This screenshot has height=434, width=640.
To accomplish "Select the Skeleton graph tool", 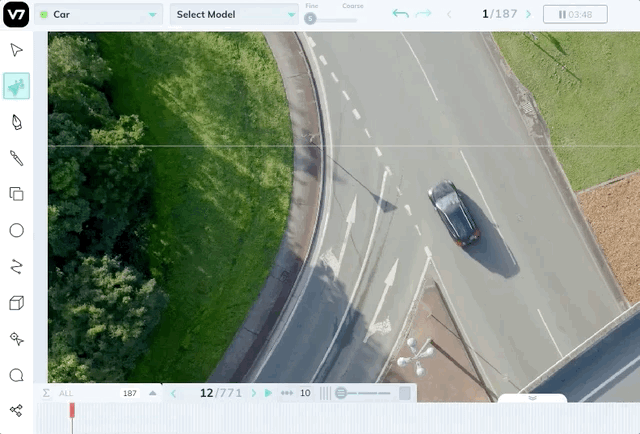I will click(16, 410).
